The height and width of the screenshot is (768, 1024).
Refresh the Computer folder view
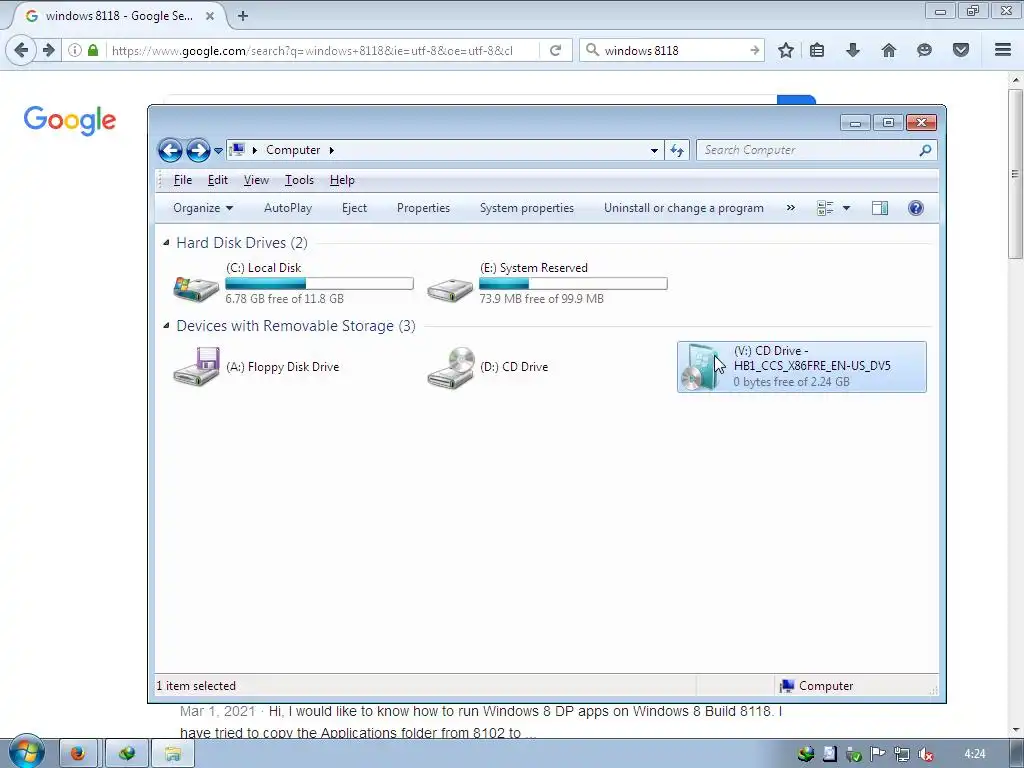[x=677, y=150]
